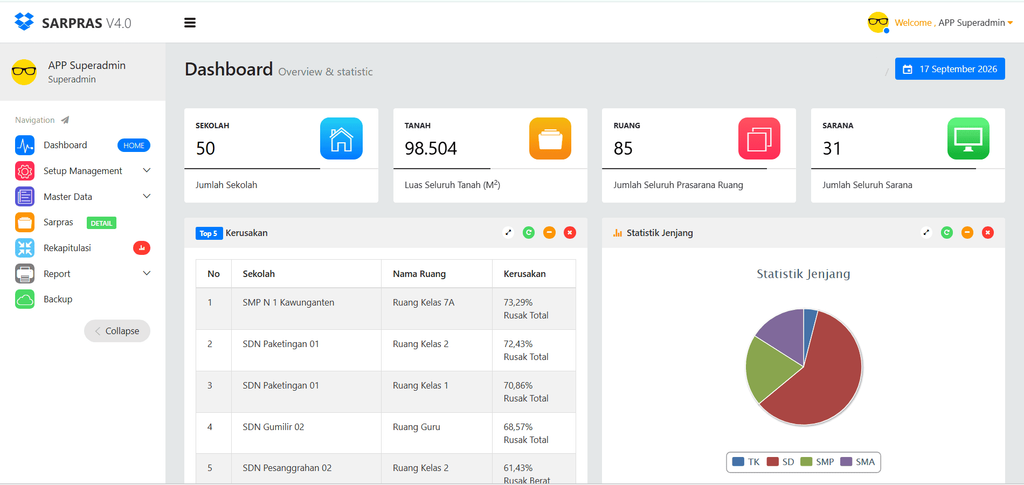This screenshot has width=1024, height=485.
Task: Select the SMP N 1 Kawunganten row
Action: point(386,309)
